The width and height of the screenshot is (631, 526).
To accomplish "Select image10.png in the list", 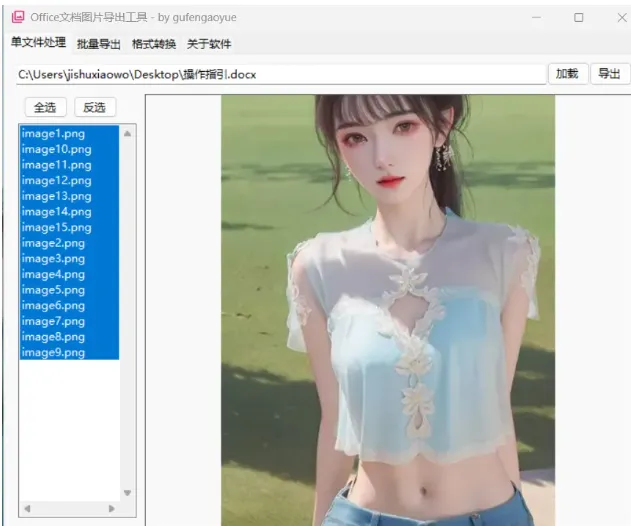I will coord(69,149).
